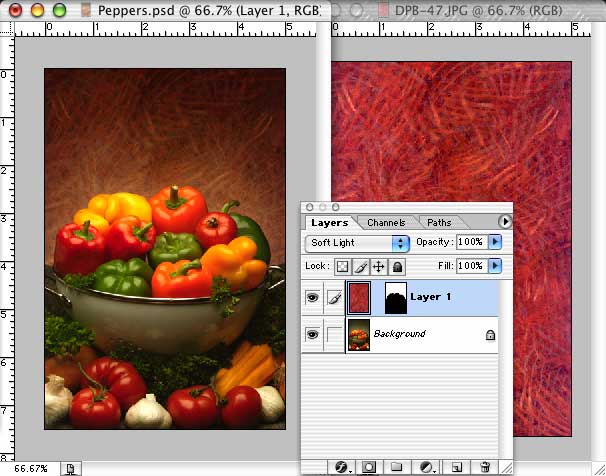Open the new adjustment layer menu
The image size is (606, 476).
(x=427, y=468)
